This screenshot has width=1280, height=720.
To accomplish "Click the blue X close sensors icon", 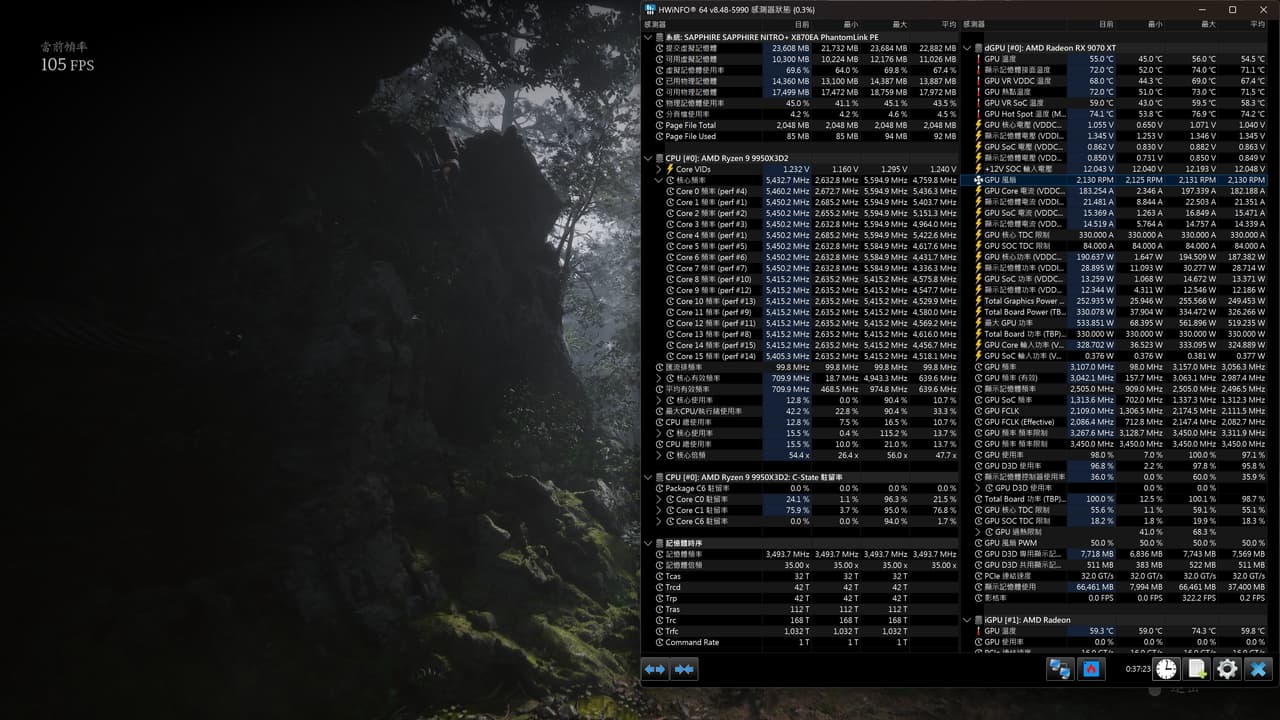I will 1258,669.
